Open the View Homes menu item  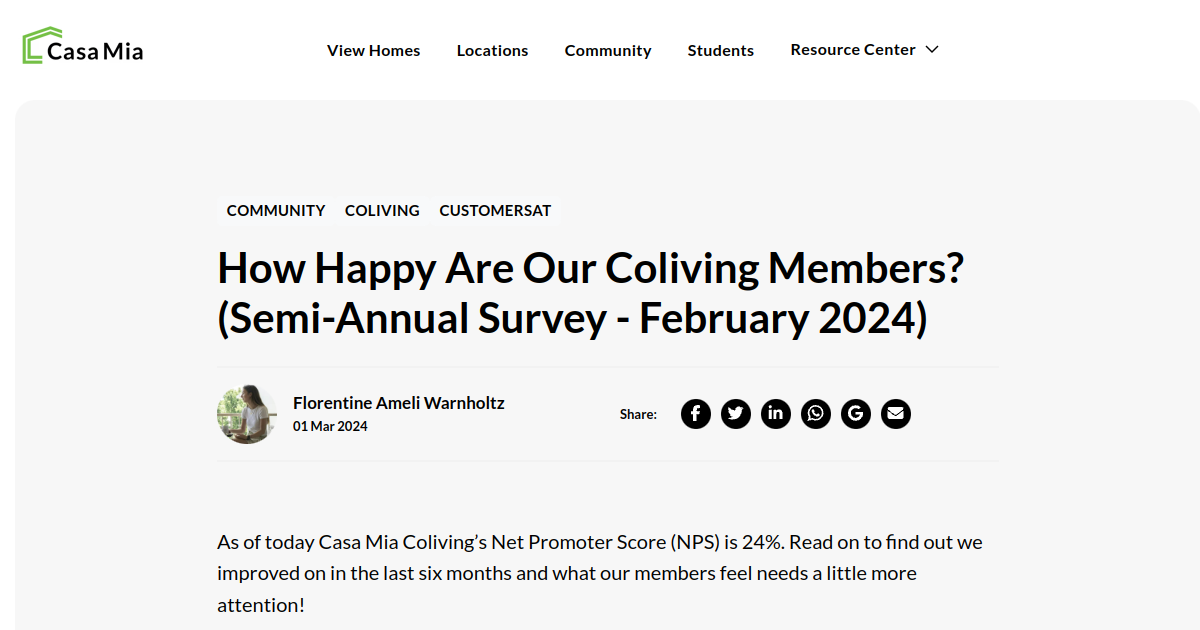(373, 50)
